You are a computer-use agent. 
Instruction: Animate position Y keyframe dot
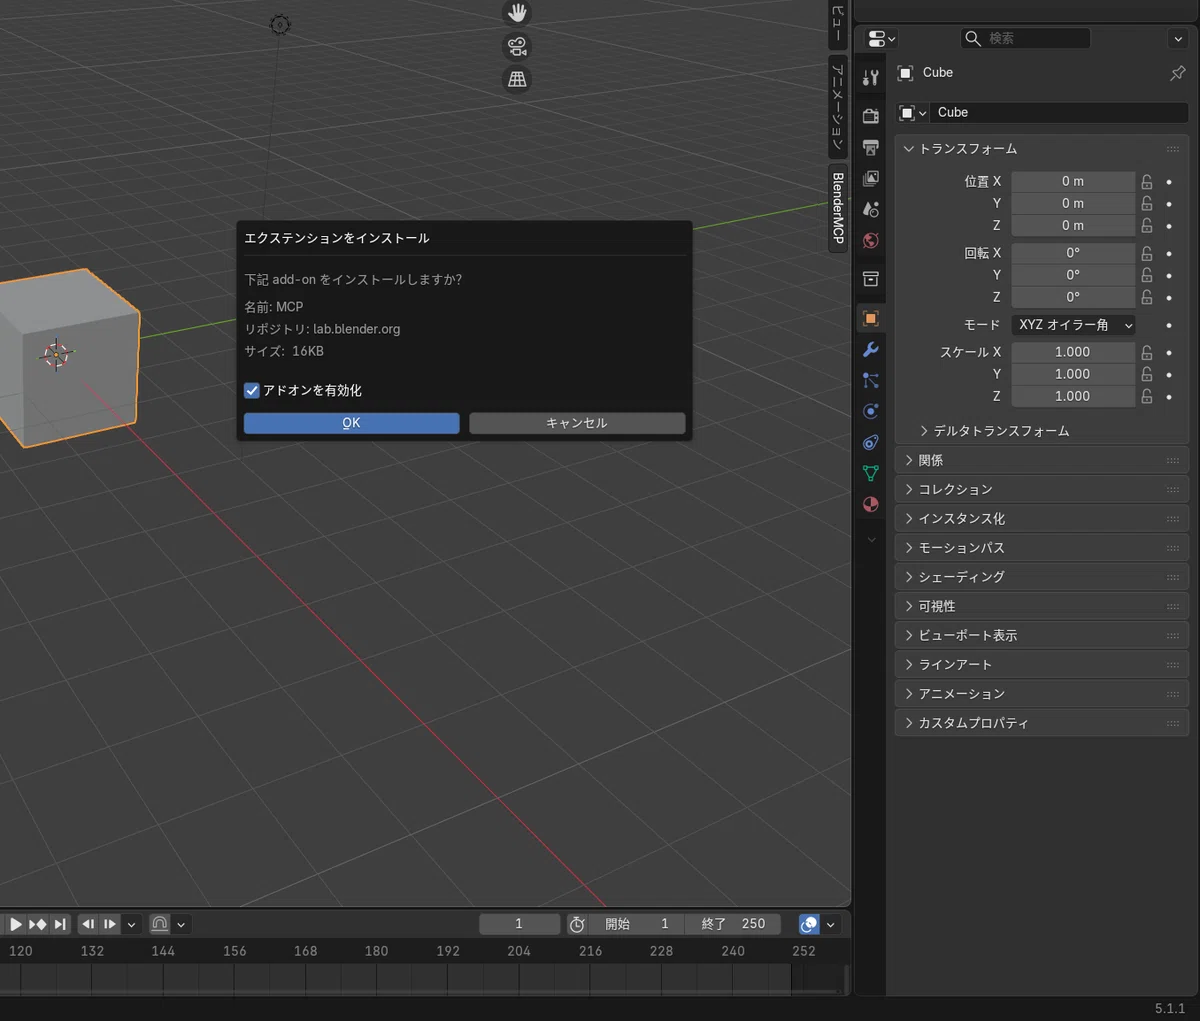(x=1169, y=203)
